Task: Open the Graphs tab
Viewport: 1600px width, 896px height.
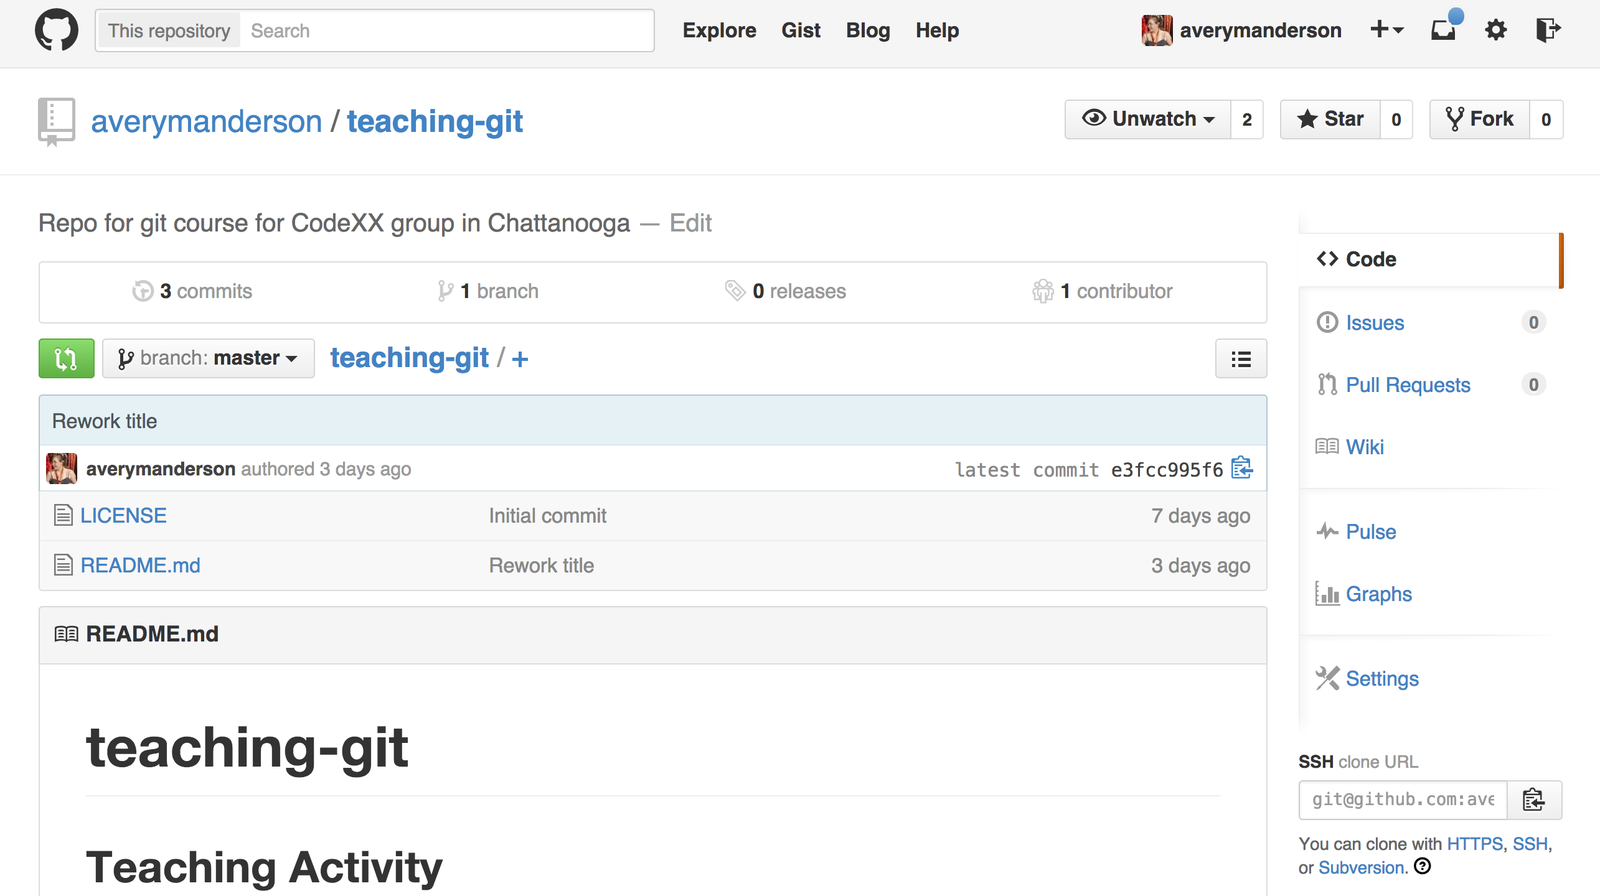Action: [x=1379, y=593]
